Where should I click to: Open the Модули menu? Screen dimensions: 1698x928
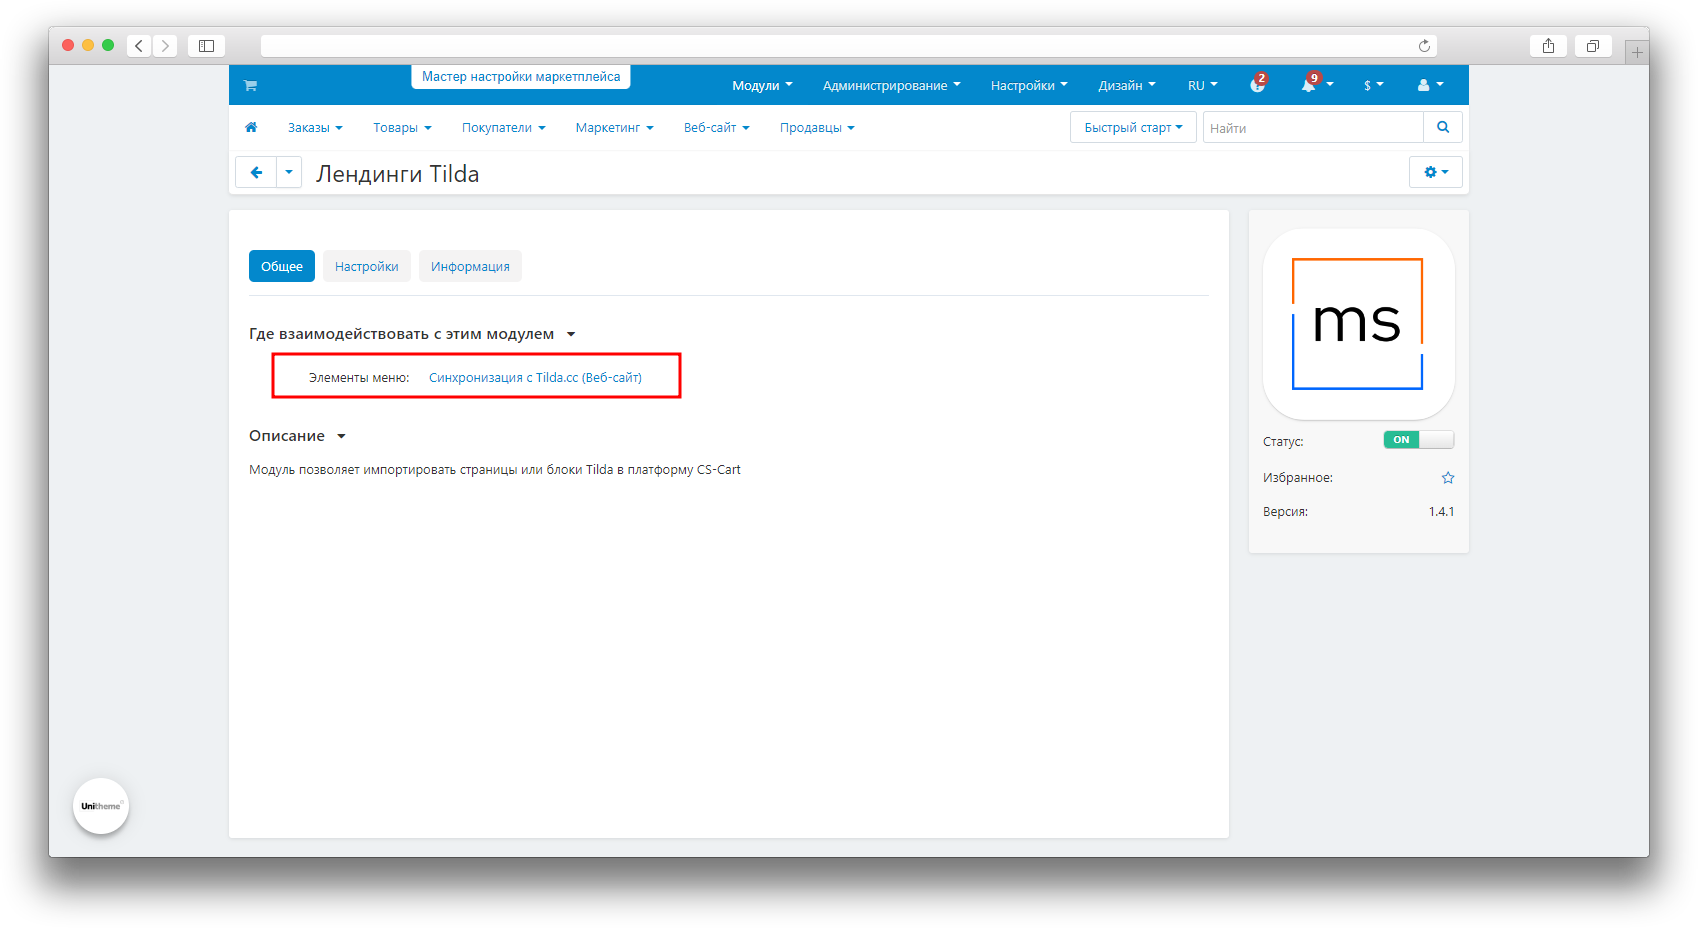762,86
